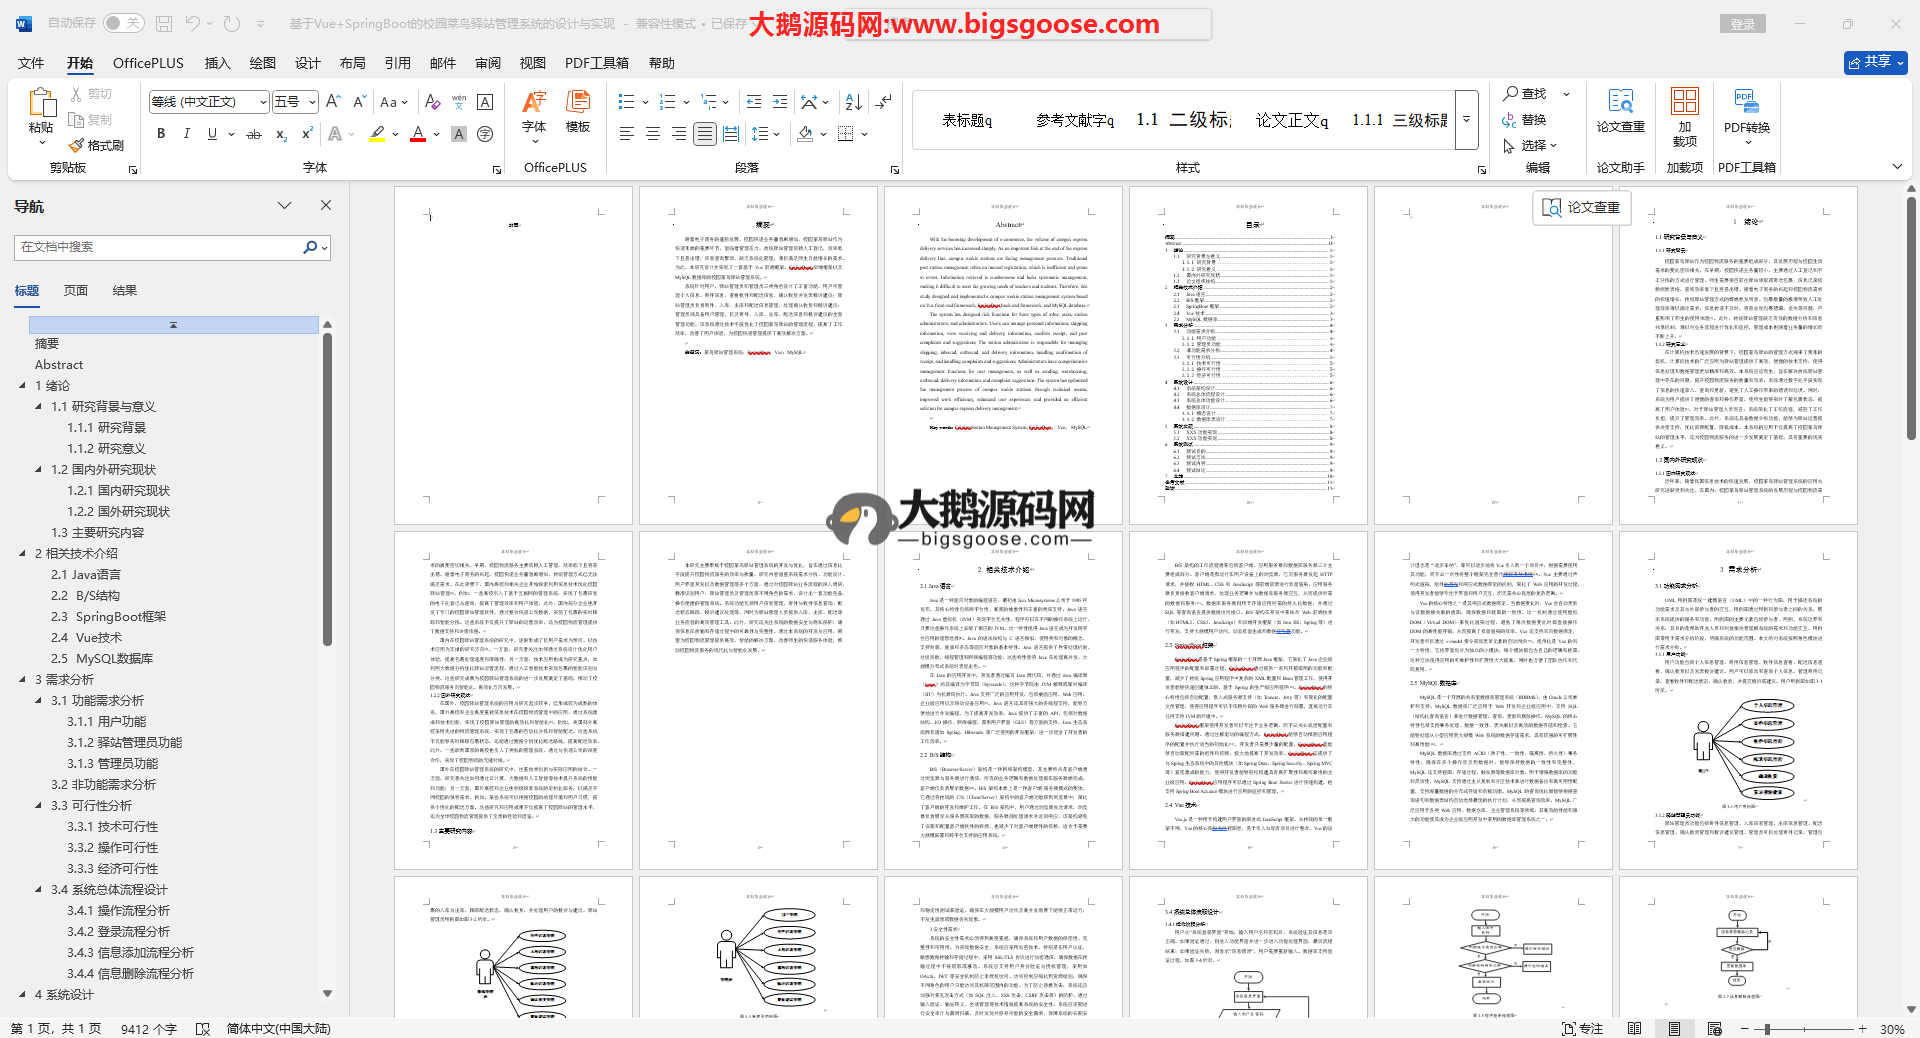Viewport: 1920px width, 1038px height.
Task: Click the 模板 templates icon
Action: pyautogui.click(x=578, y=110)
